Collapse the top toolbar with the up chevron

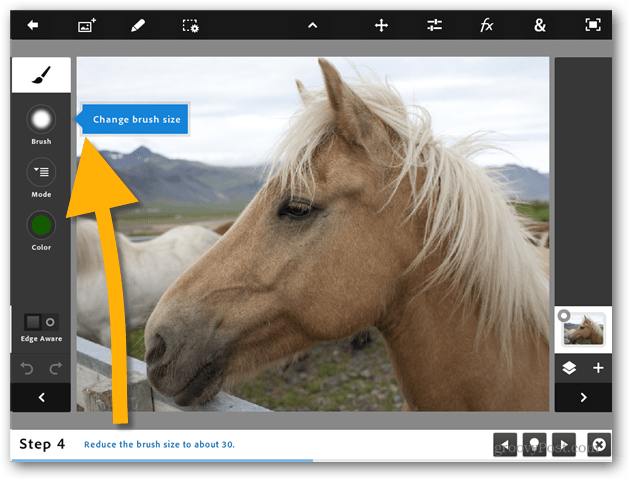point(313,26)
